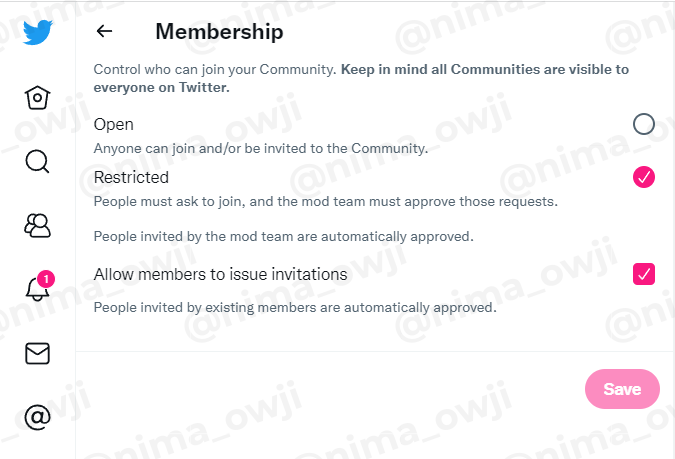Click the Restricted option label
Screen dimensions: 675x459
pyautogui.click(x=131, y=177)
